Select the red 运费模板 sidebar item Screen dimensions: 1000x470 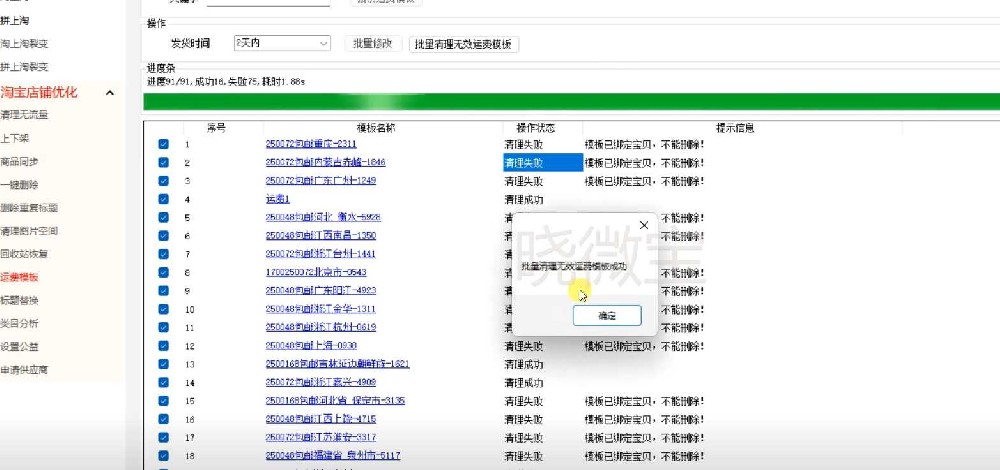[x=19, y=277]
